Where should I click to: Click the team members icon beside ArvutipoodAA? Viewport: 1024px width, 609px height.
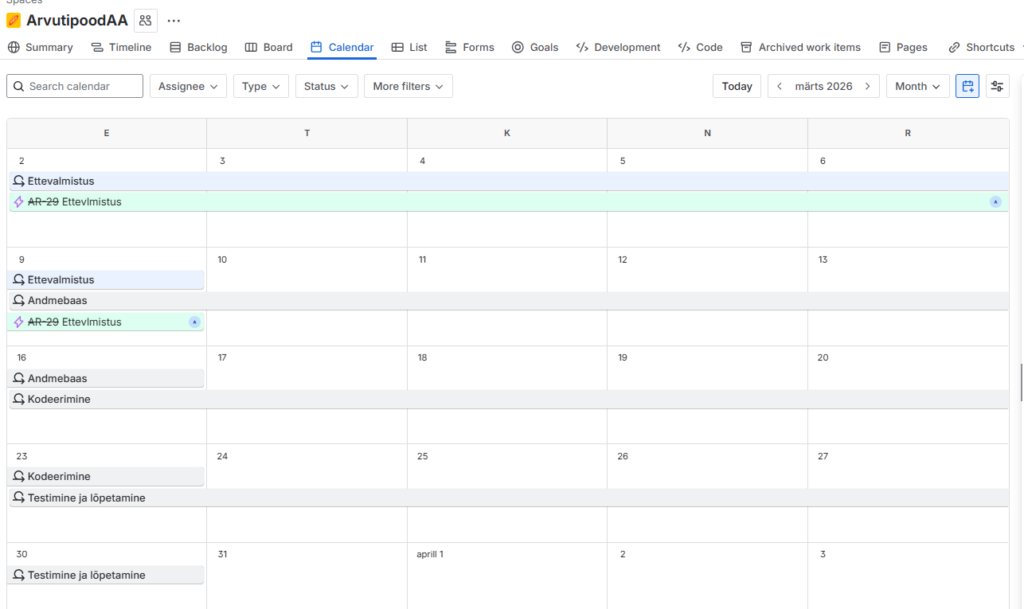[x=146, y=20]
